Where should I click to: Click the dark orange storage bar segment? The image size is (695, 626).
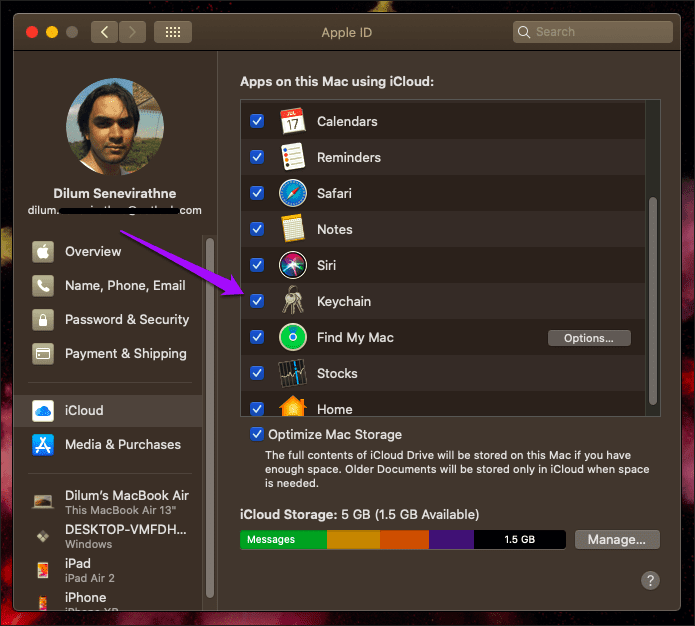click(404, 540)
